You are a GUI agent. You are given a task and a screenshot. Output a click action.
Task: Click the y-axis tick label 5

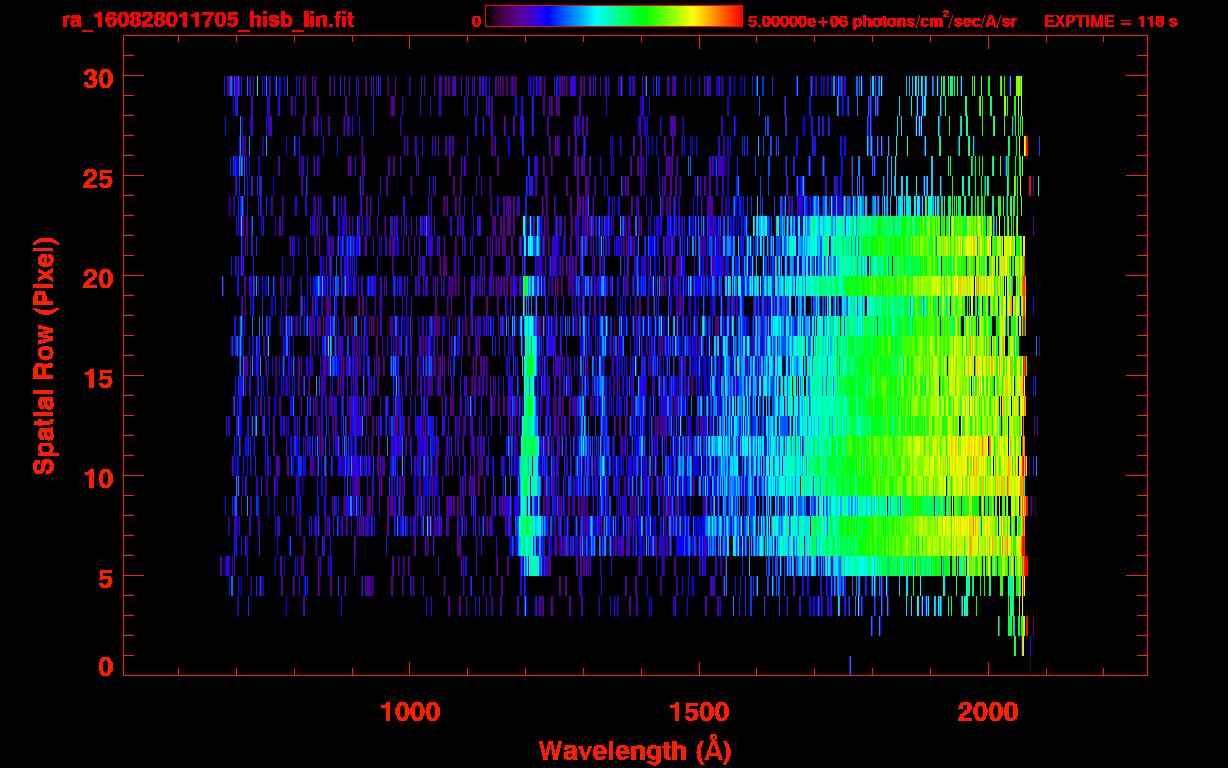tap(104, 577)
